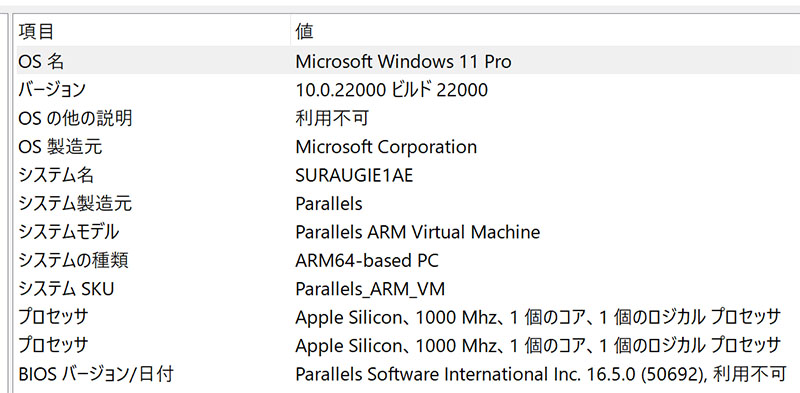Select the OS 名 row
The height and width of the screenshot is (393, 800).
tap(408, 62)
